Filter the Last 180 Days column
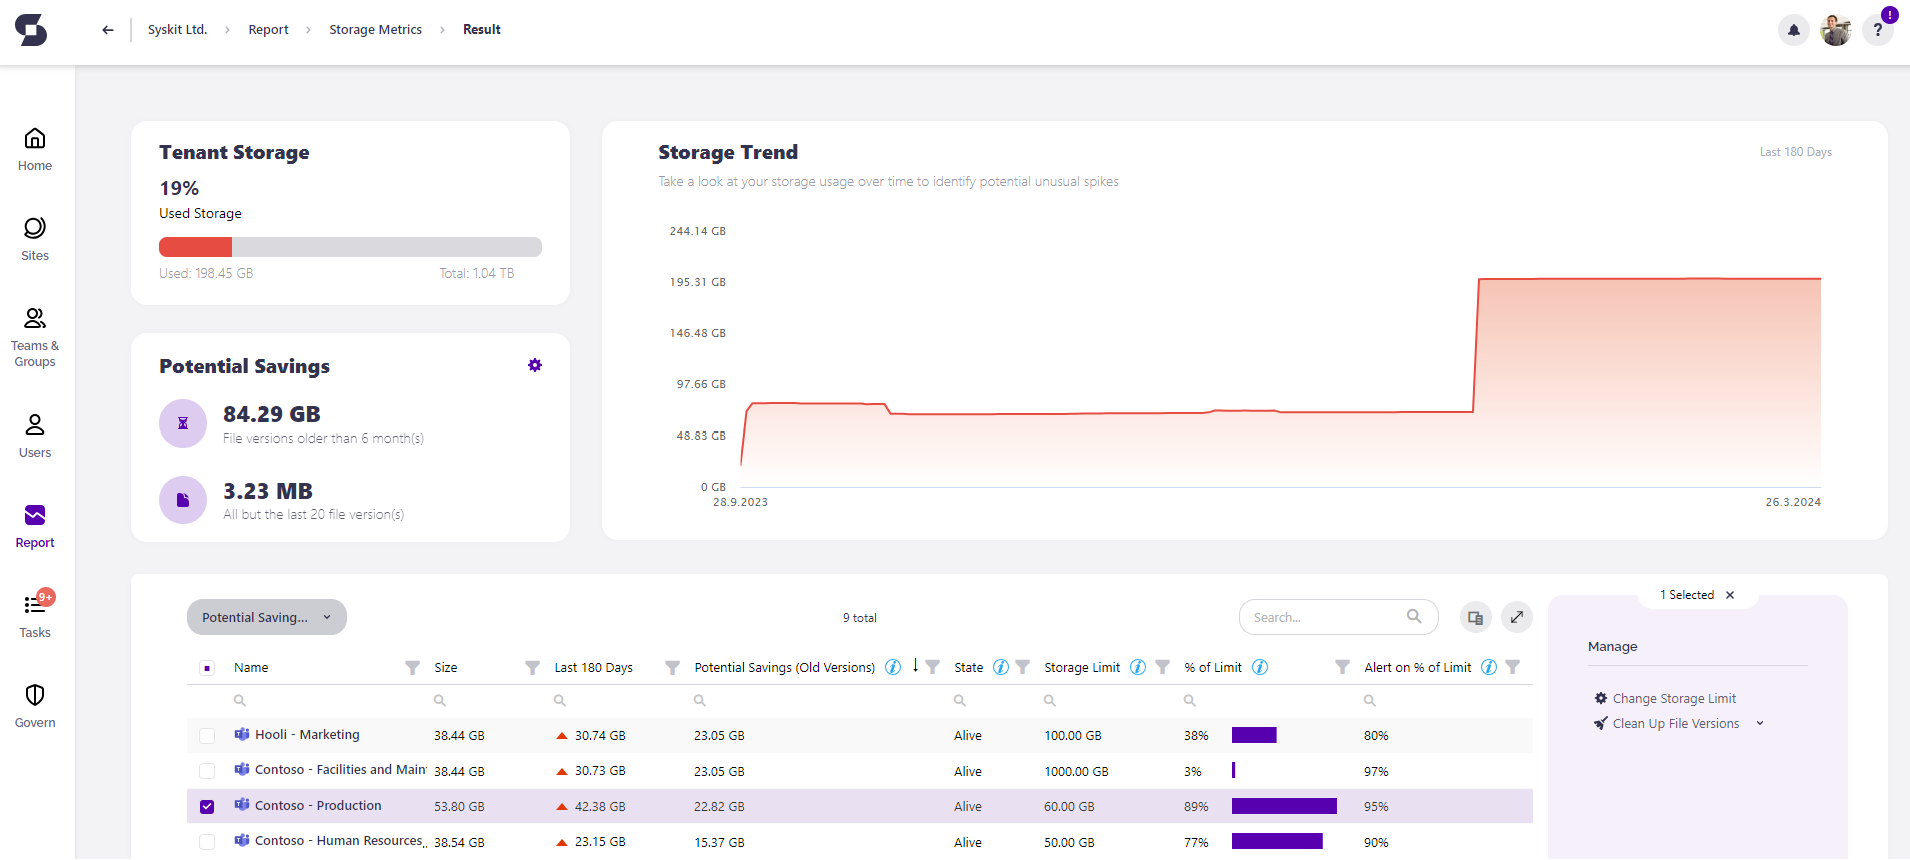Screen dimensions: 1910x860 672,667
